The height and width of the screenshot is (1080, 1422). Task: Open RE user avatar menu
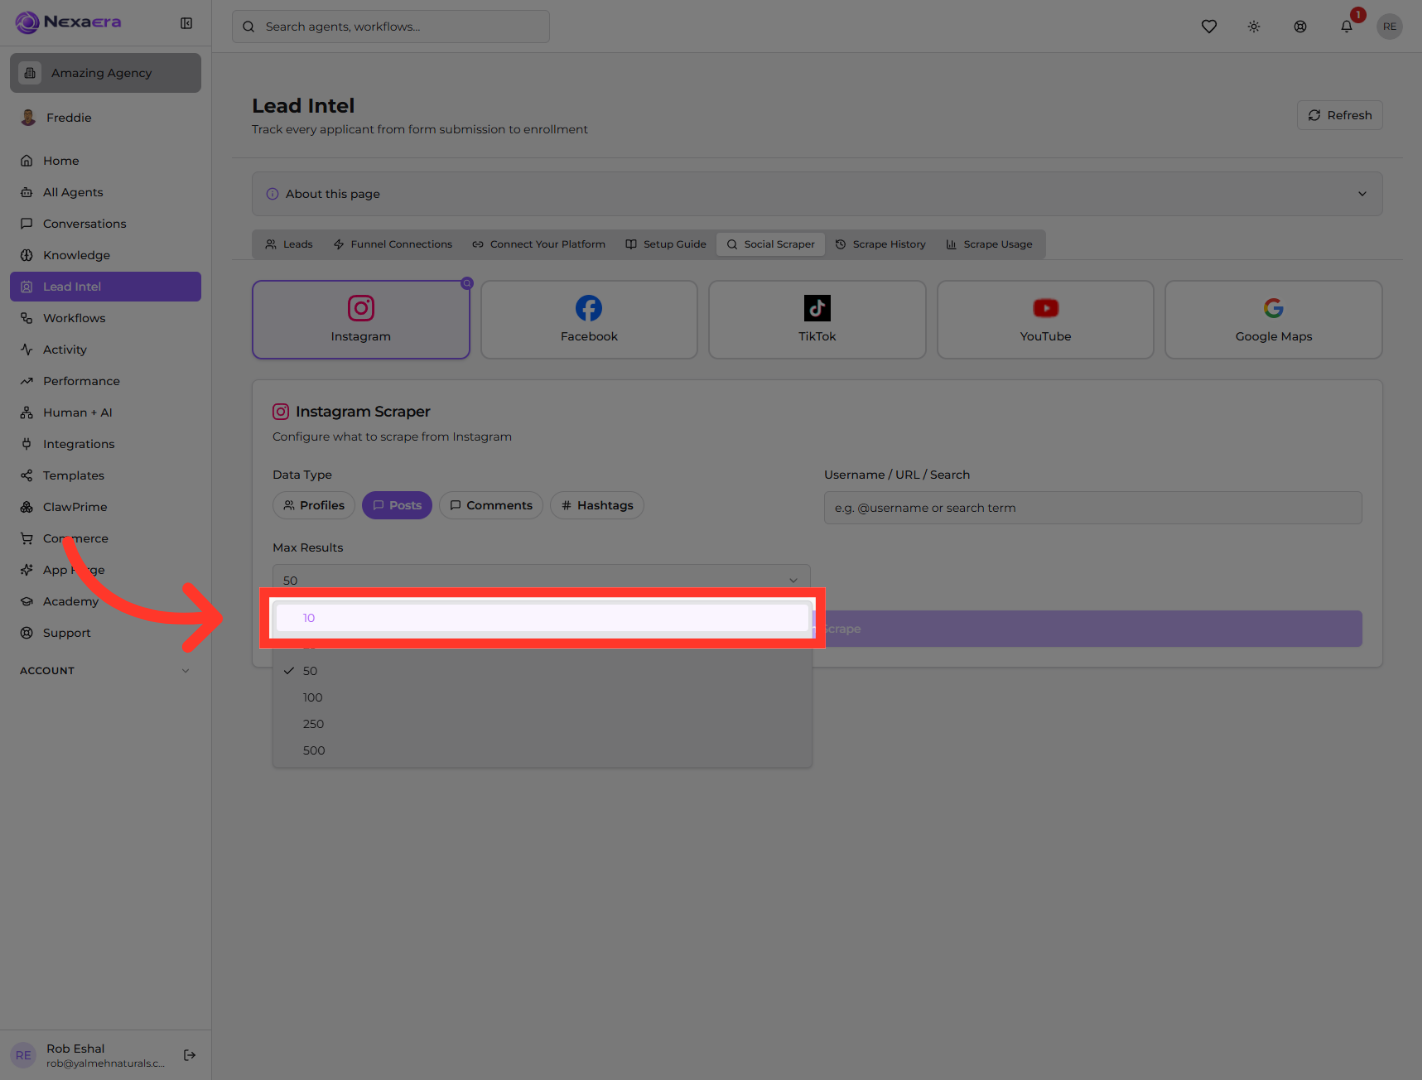coord(1389,27)
